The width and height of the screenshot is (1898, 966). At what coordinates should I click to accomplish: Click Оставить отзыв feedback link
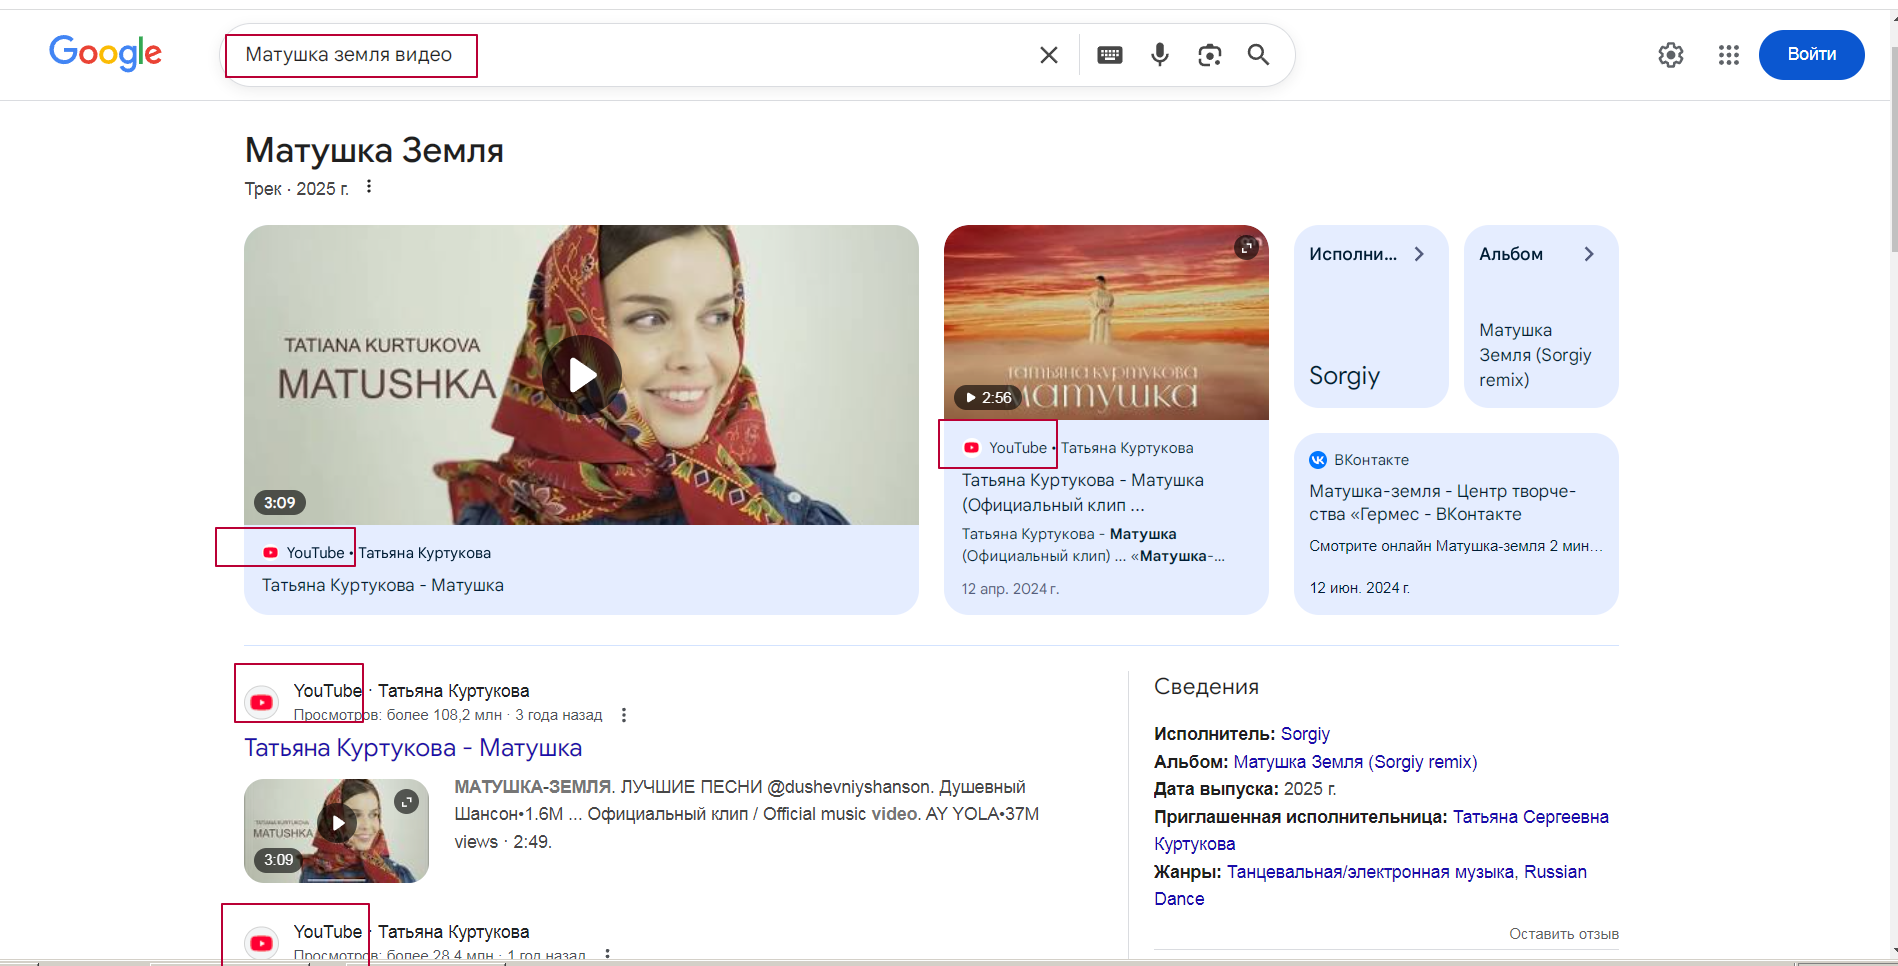(1563, 934)
